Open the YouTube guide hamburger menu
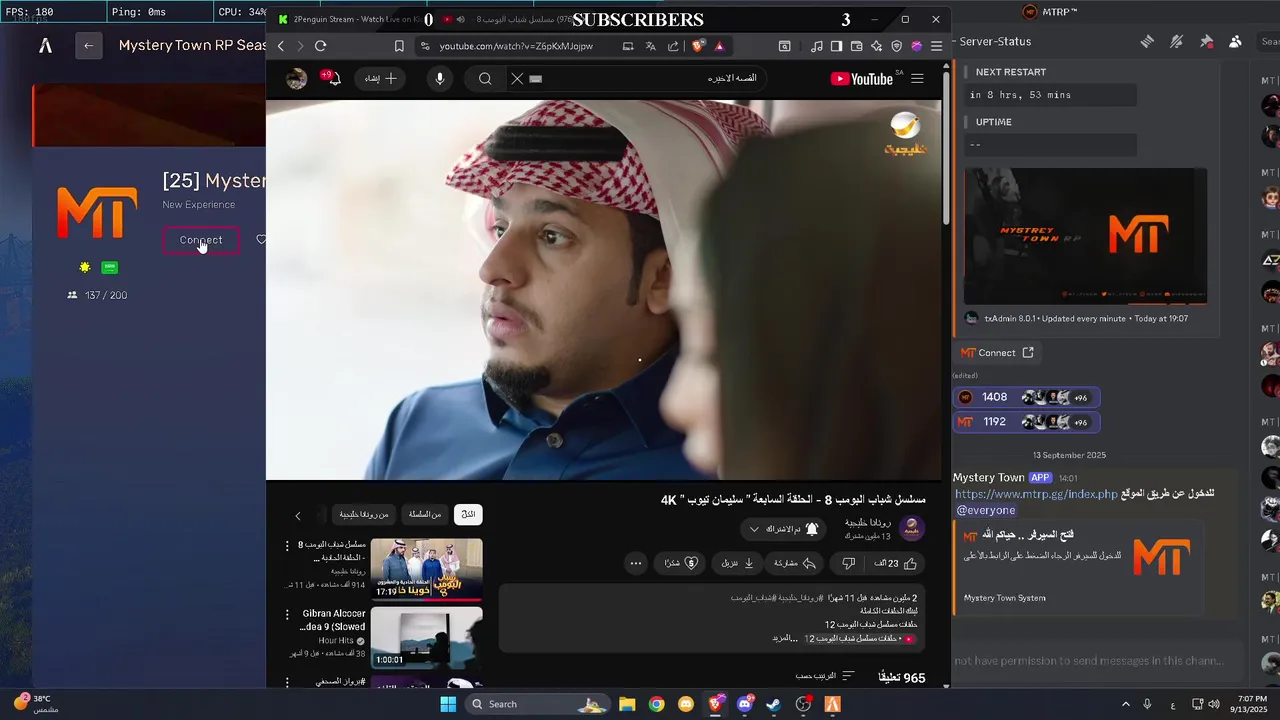 pyautogui.click(x=917, y=78)
